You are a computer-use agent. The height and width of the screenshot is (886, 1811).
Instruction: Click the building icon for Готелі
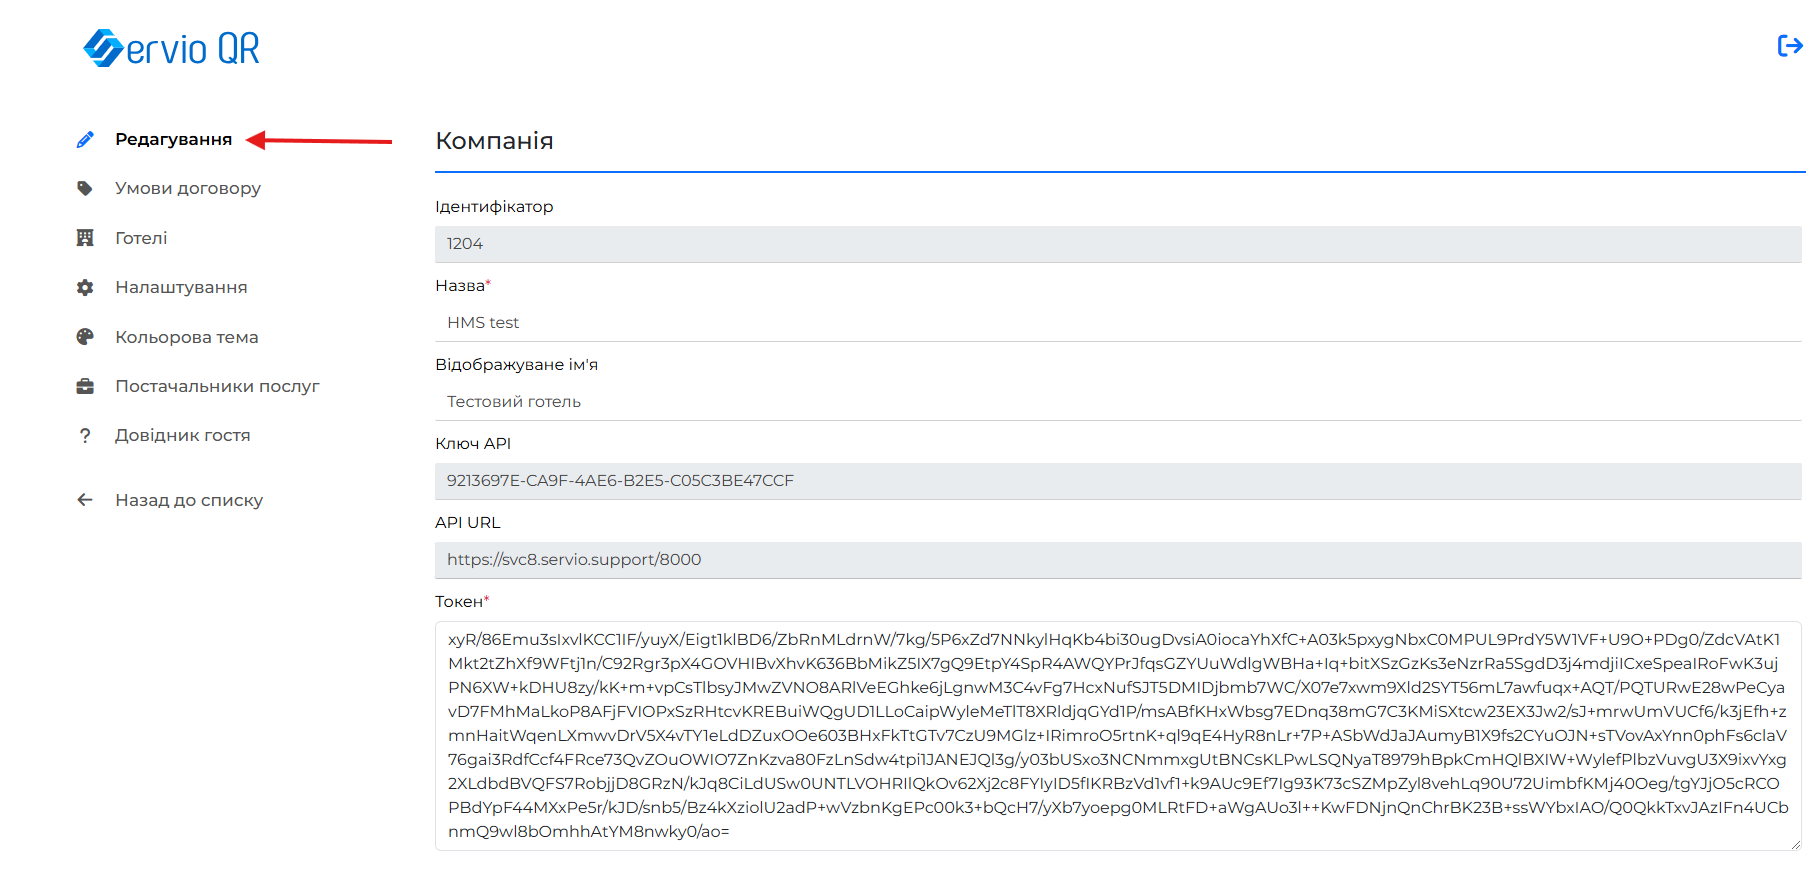[x=85, y=238]
